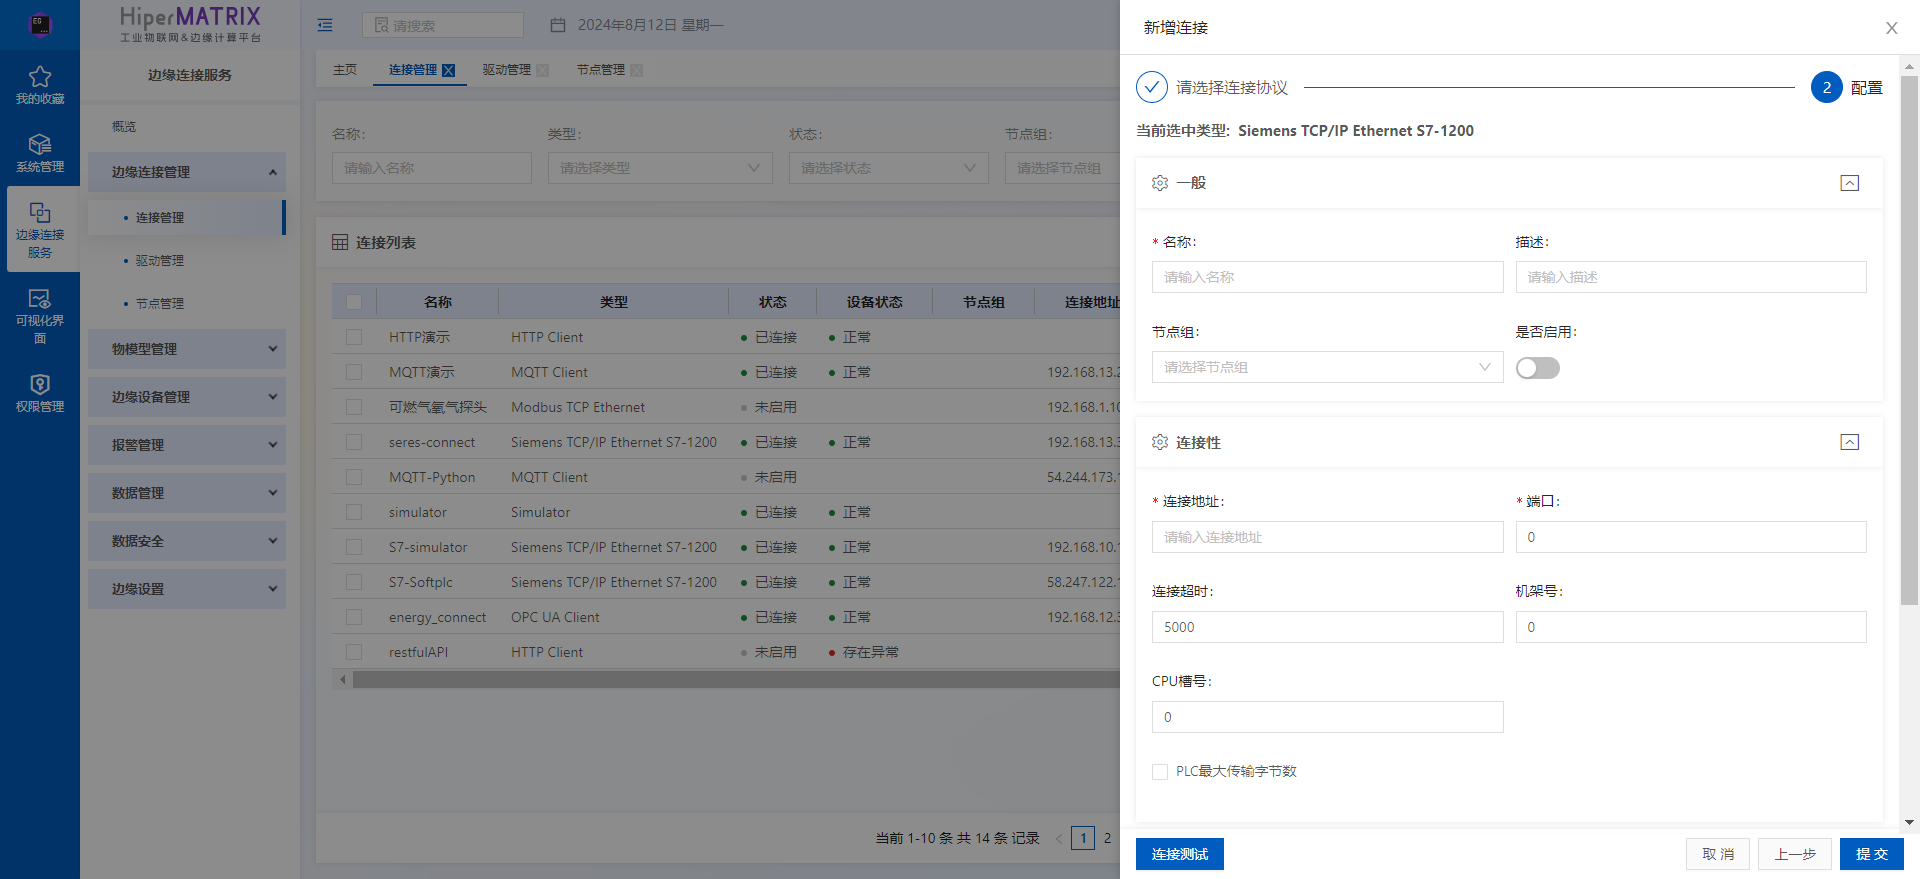The image size is (1920, 879).
Task: Click the panel's vertical scrollbar
Action: 1909,340
